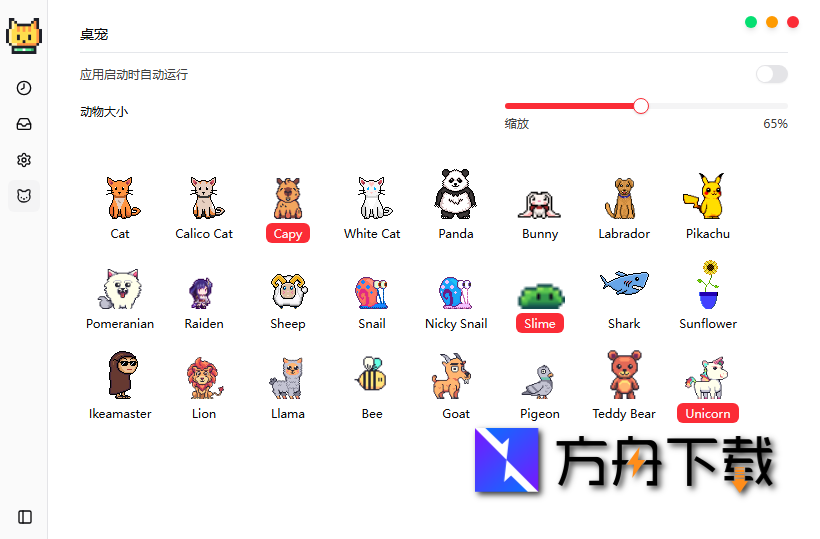This screenshot has height=539, width=820.
Task: Choose the Pigeon pet sprite
Action: 538,382
